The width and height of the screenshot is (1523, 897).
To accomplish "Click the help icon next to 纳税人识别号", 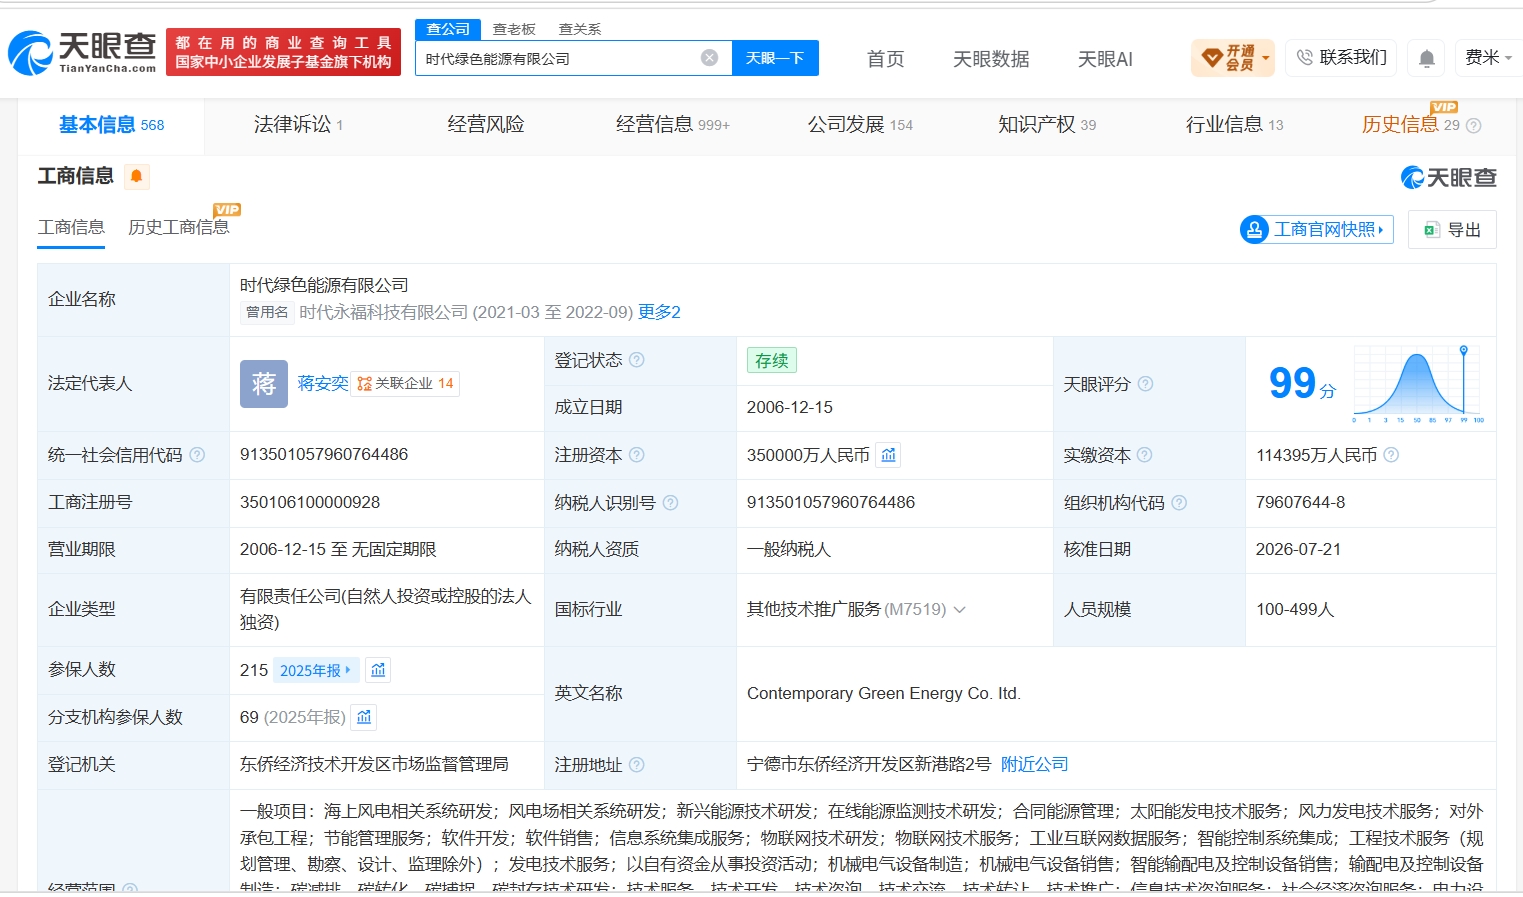I will click(671, 503).
